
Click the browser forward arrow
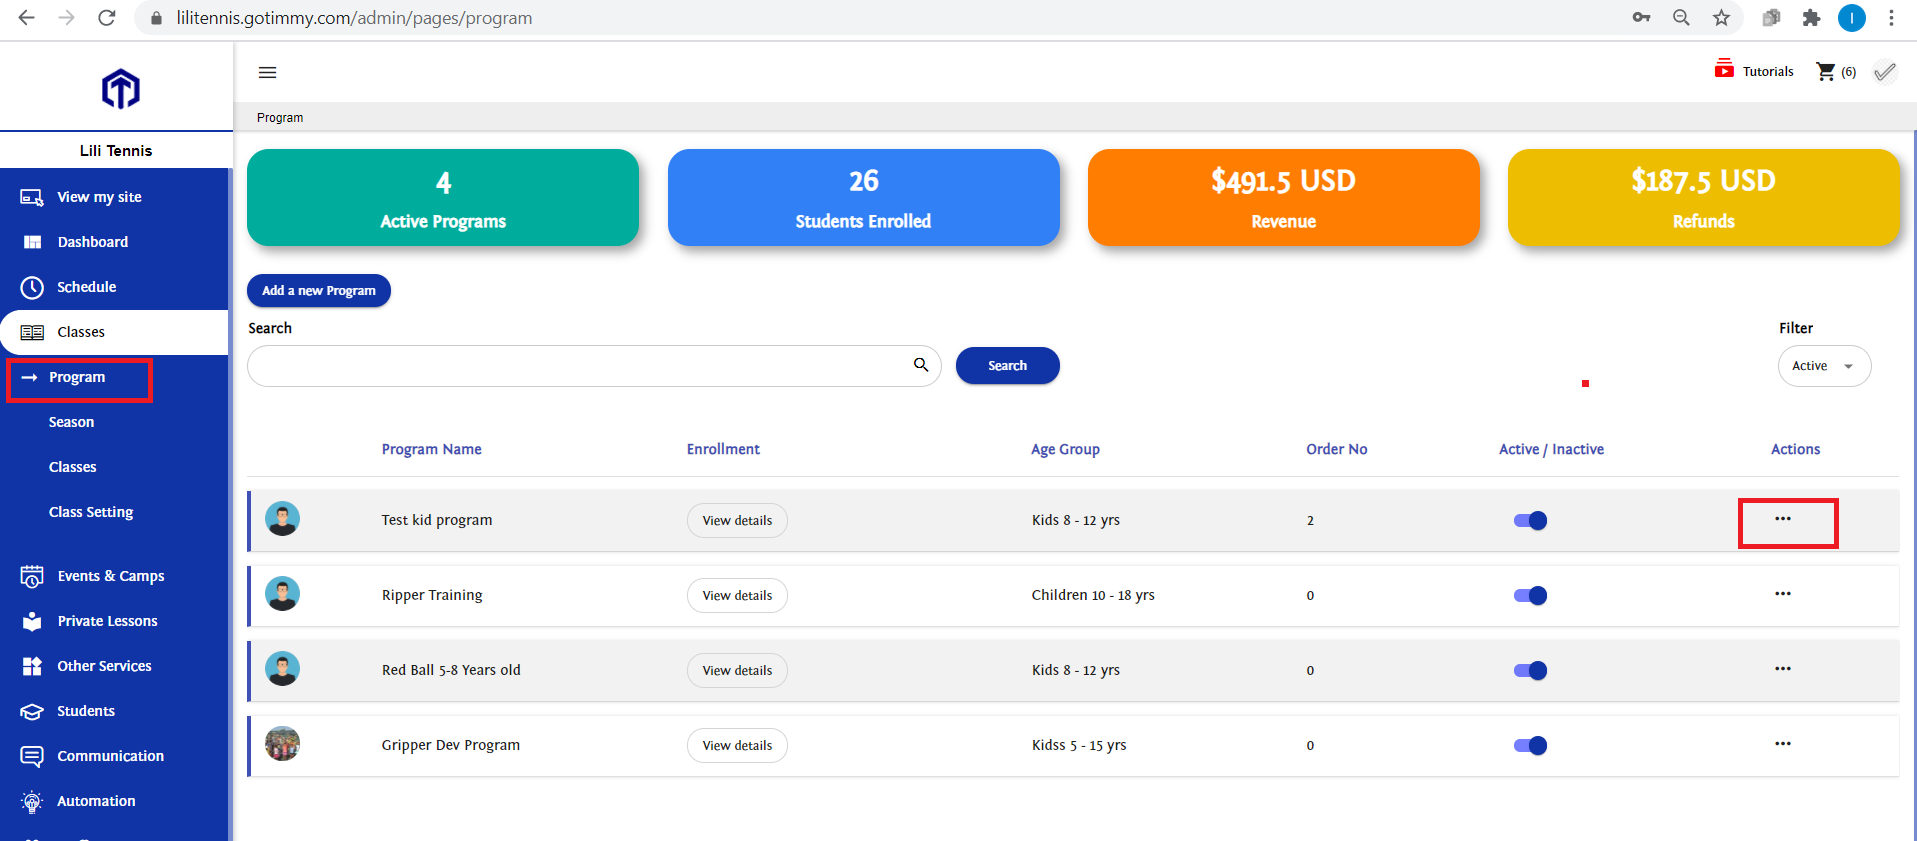point(67,18)
